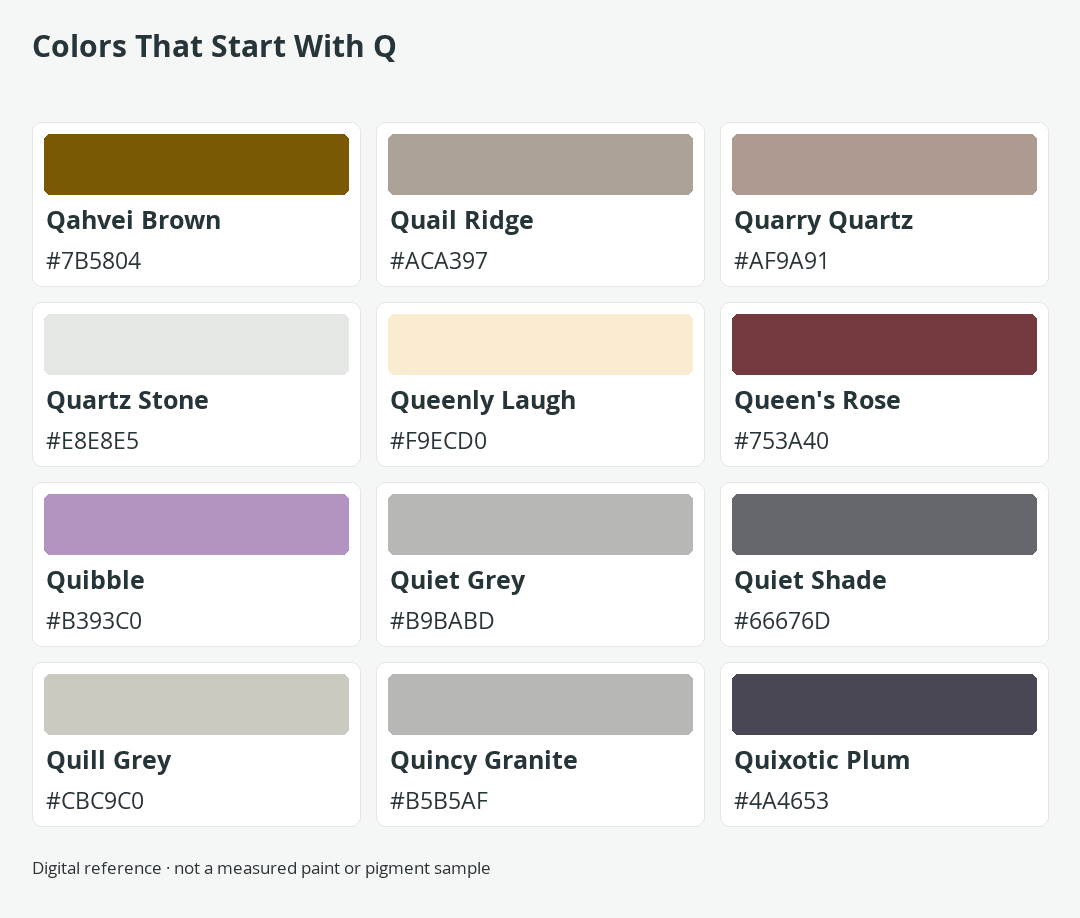Choose the Quixotic Plum color swatch
The height and width of the screenshot is (918, 1080).
(x=884, y=705)
